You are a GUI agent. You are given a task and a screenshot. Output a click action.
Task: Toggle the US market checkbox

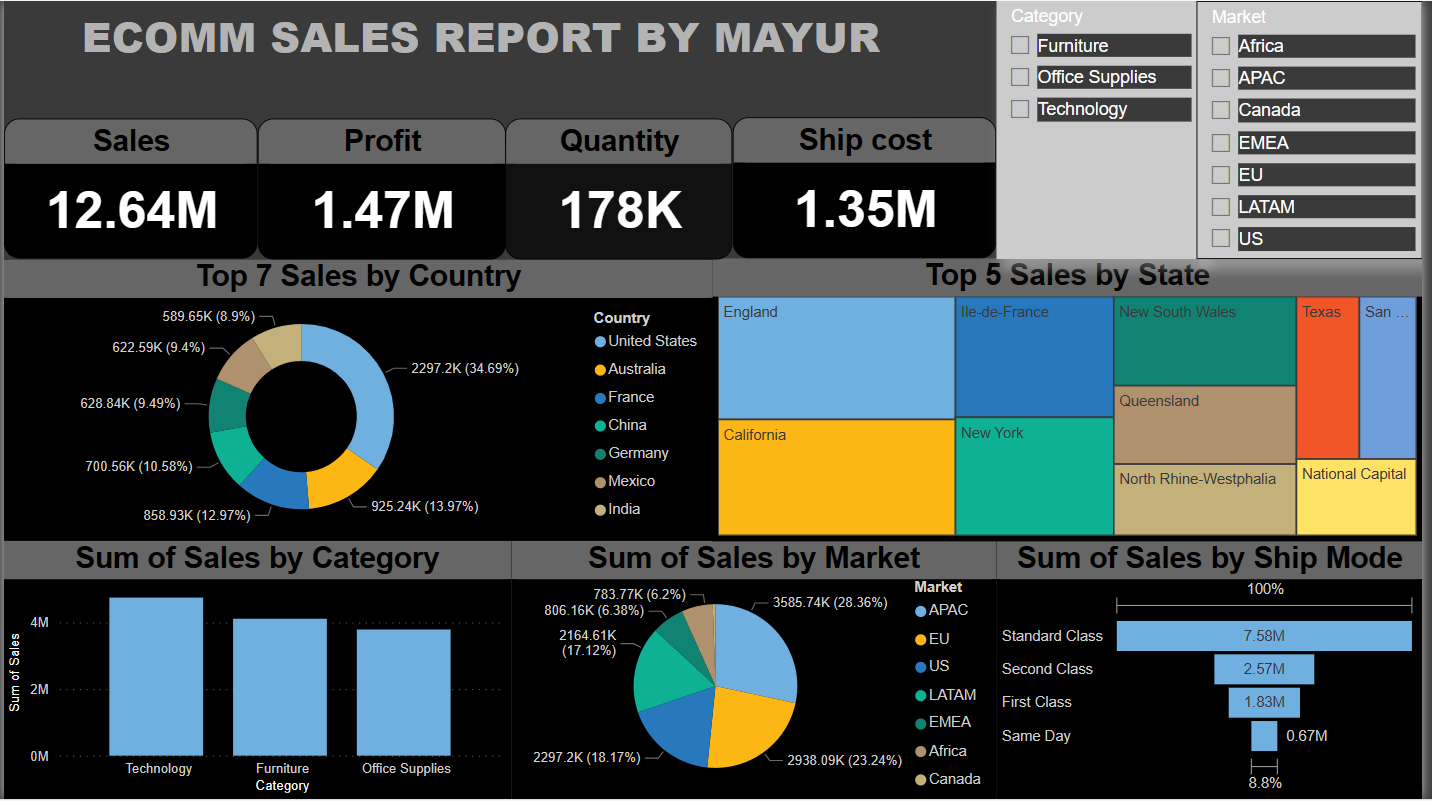pyautogui.click(x=1221, y=239)
